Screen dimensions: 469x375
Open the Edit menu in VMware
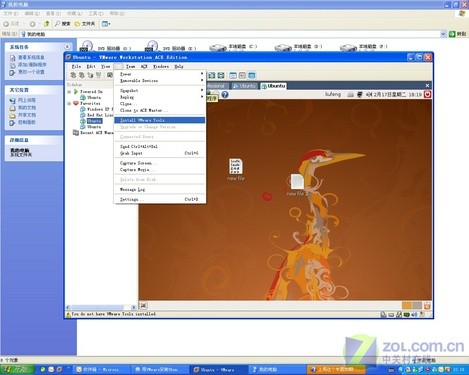[91, 66]
